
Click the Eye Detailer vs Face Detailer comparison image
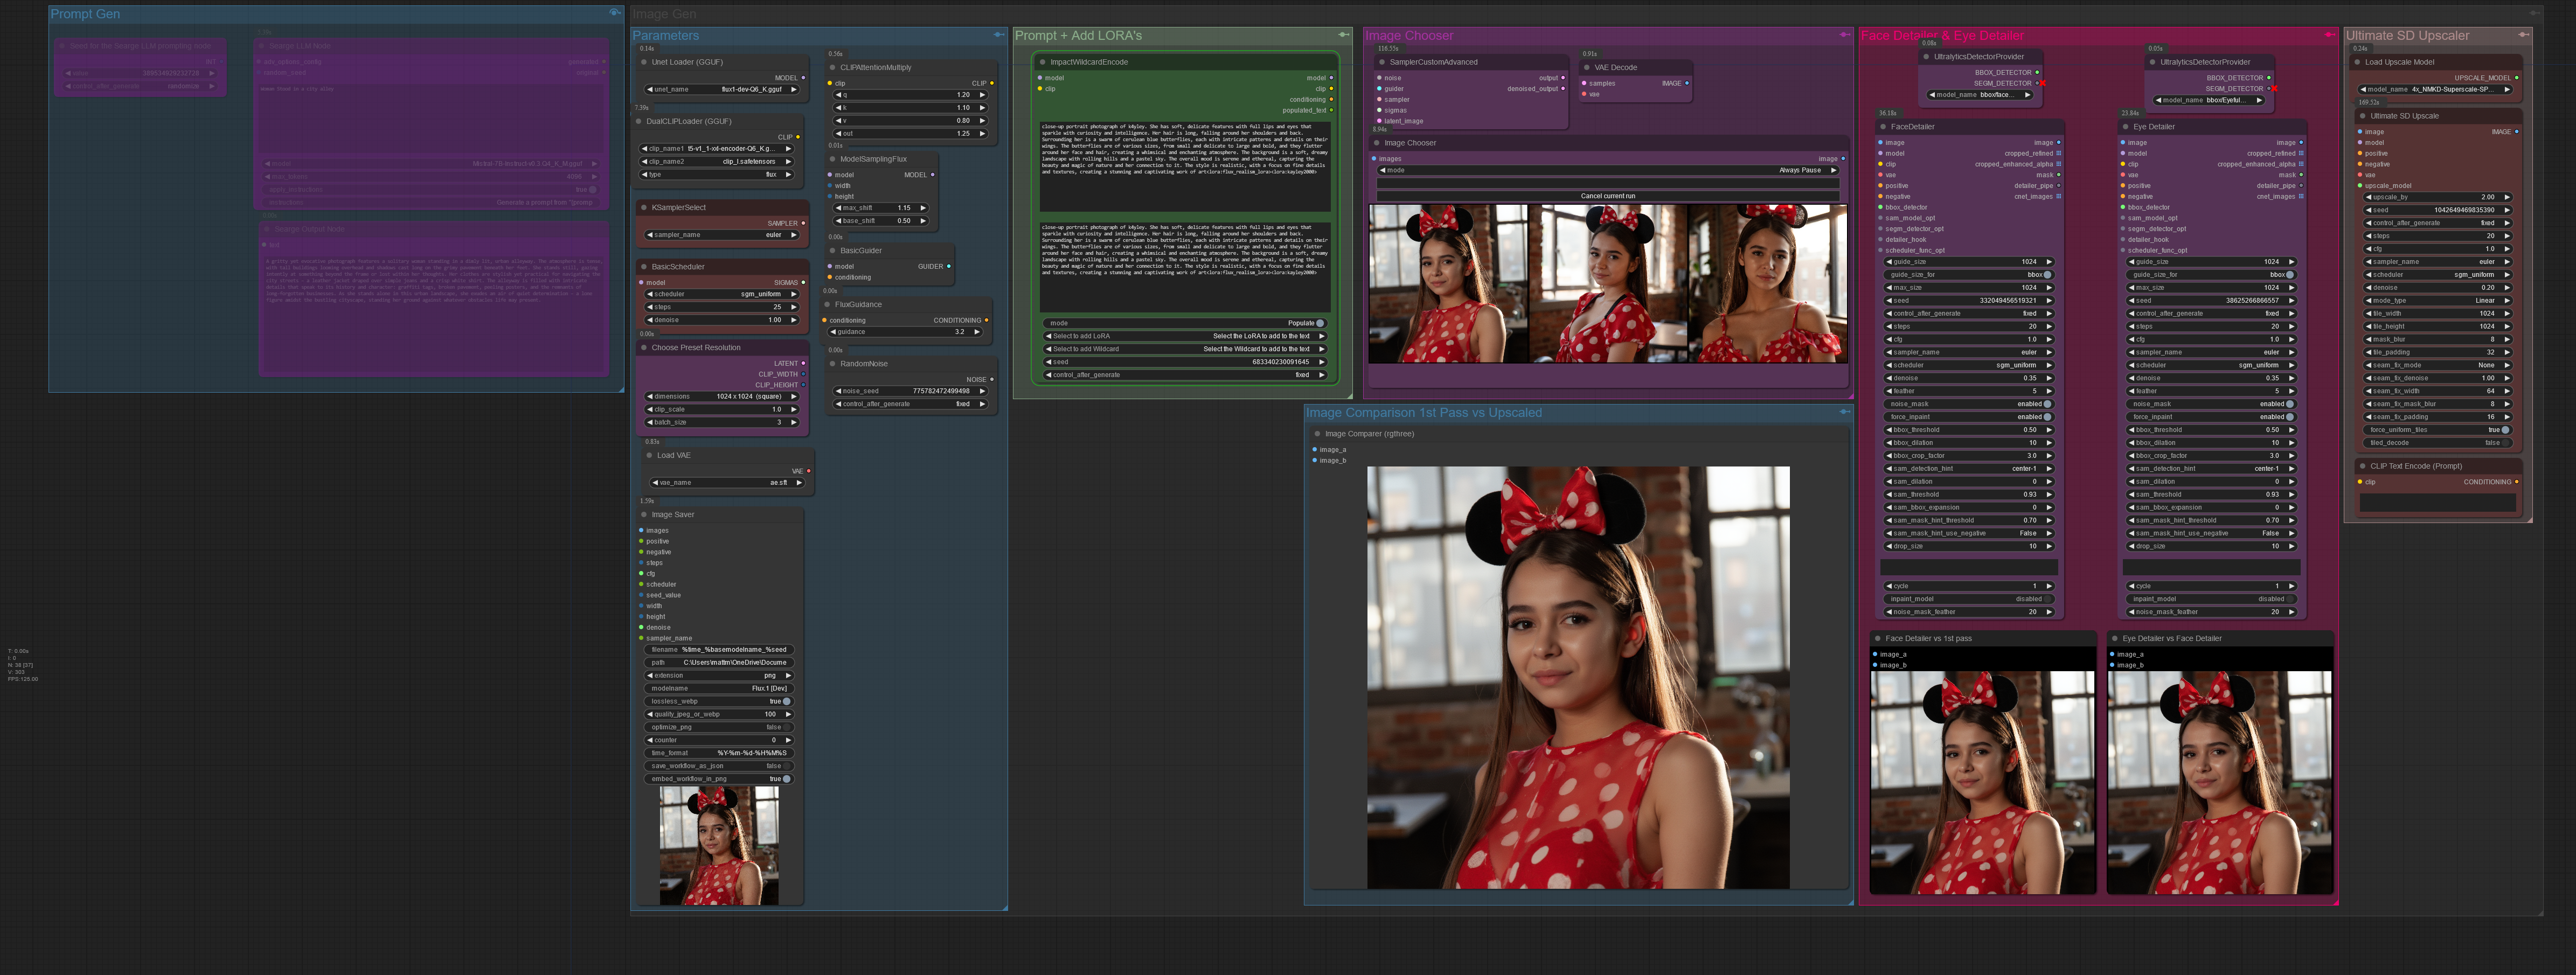pos(2220,783)
